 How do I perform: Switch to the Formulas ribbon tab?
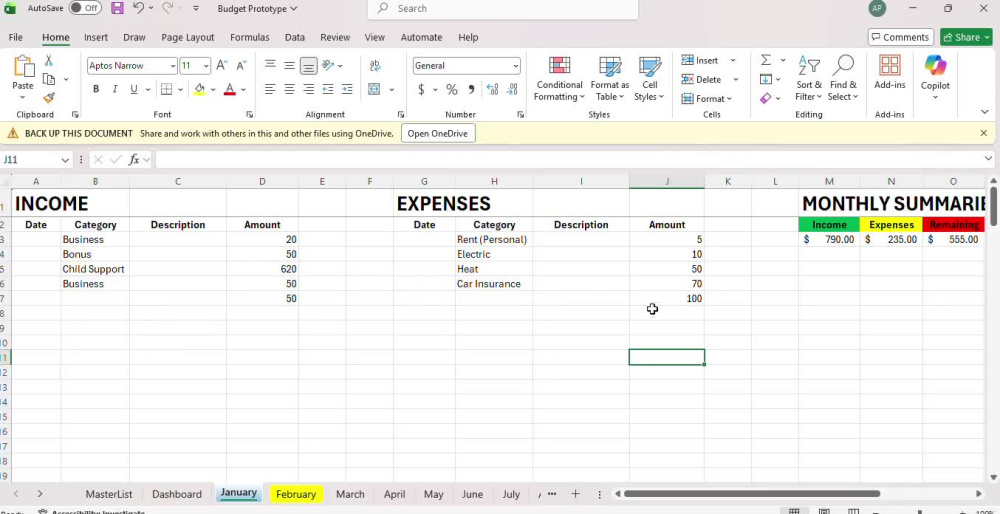tap(249, 37)
